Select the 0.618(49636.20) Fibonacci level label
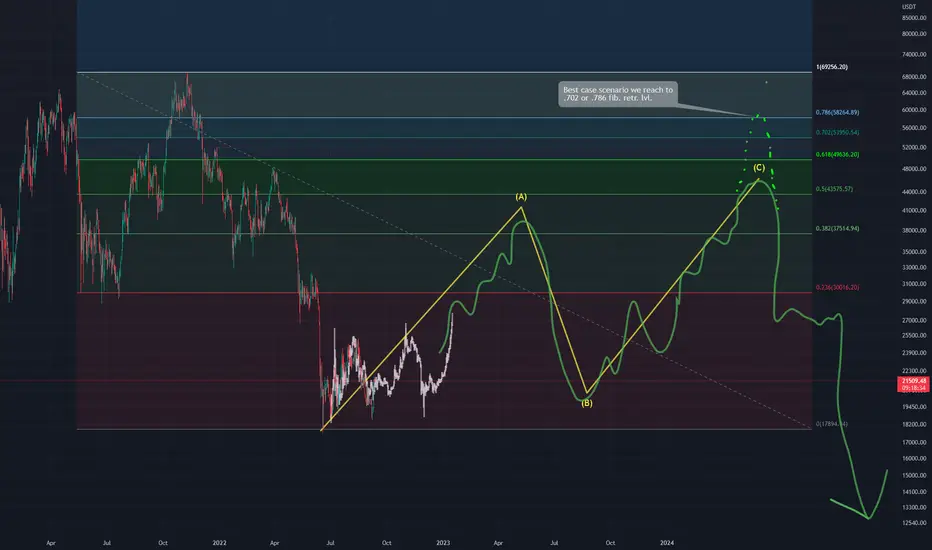This screenshot has width=932, height=550. (x=837, y=155)
